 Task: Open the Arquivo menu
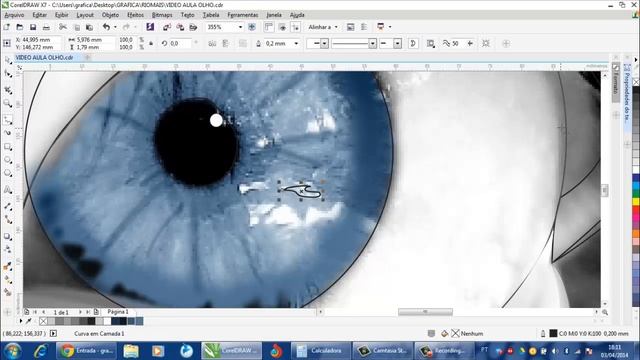click(14, 15)
